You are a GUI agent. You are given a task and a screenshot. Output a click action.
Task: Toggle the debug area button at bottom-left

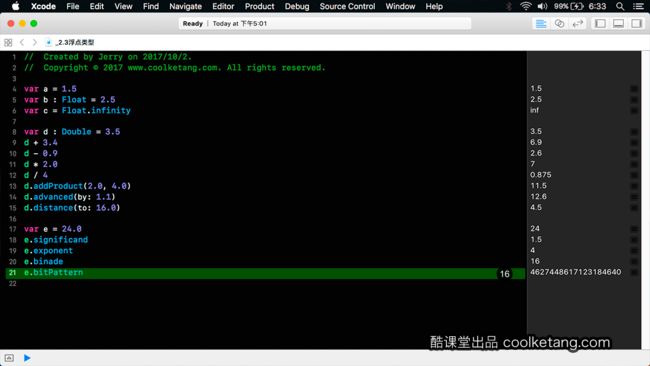coord(9,358)
